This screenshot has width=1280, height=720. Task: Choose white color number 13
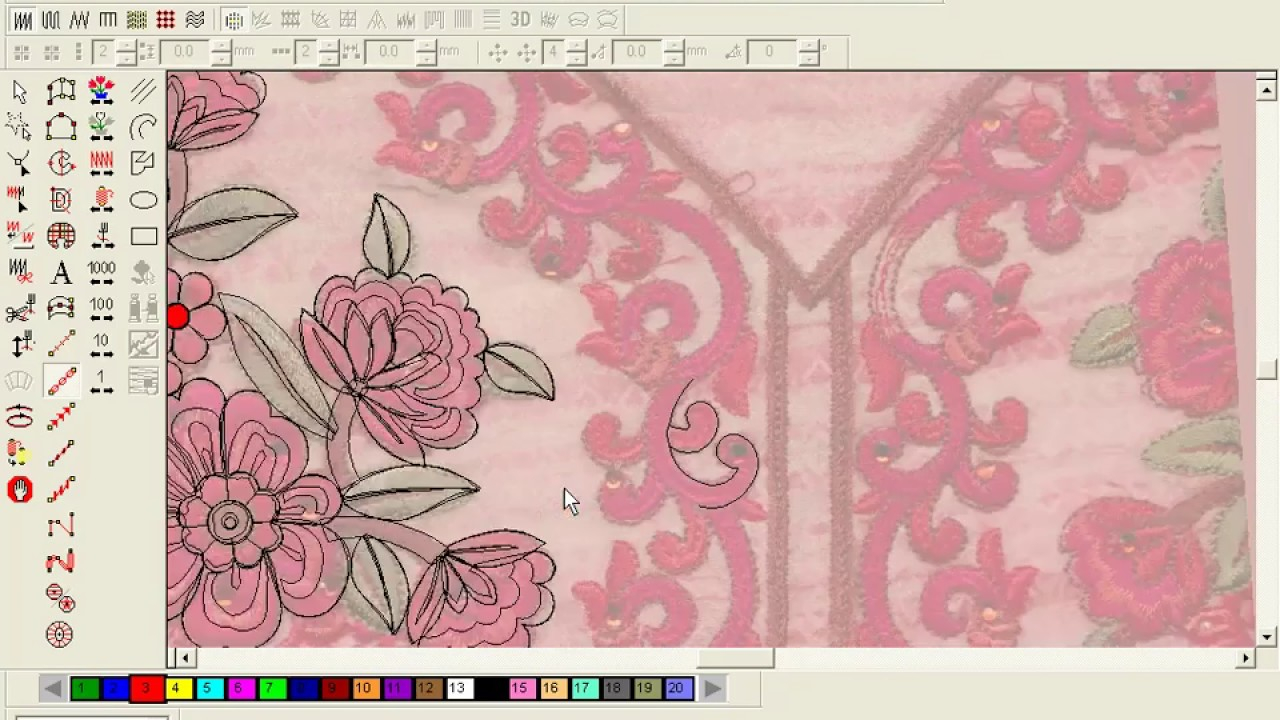[457, 688]
